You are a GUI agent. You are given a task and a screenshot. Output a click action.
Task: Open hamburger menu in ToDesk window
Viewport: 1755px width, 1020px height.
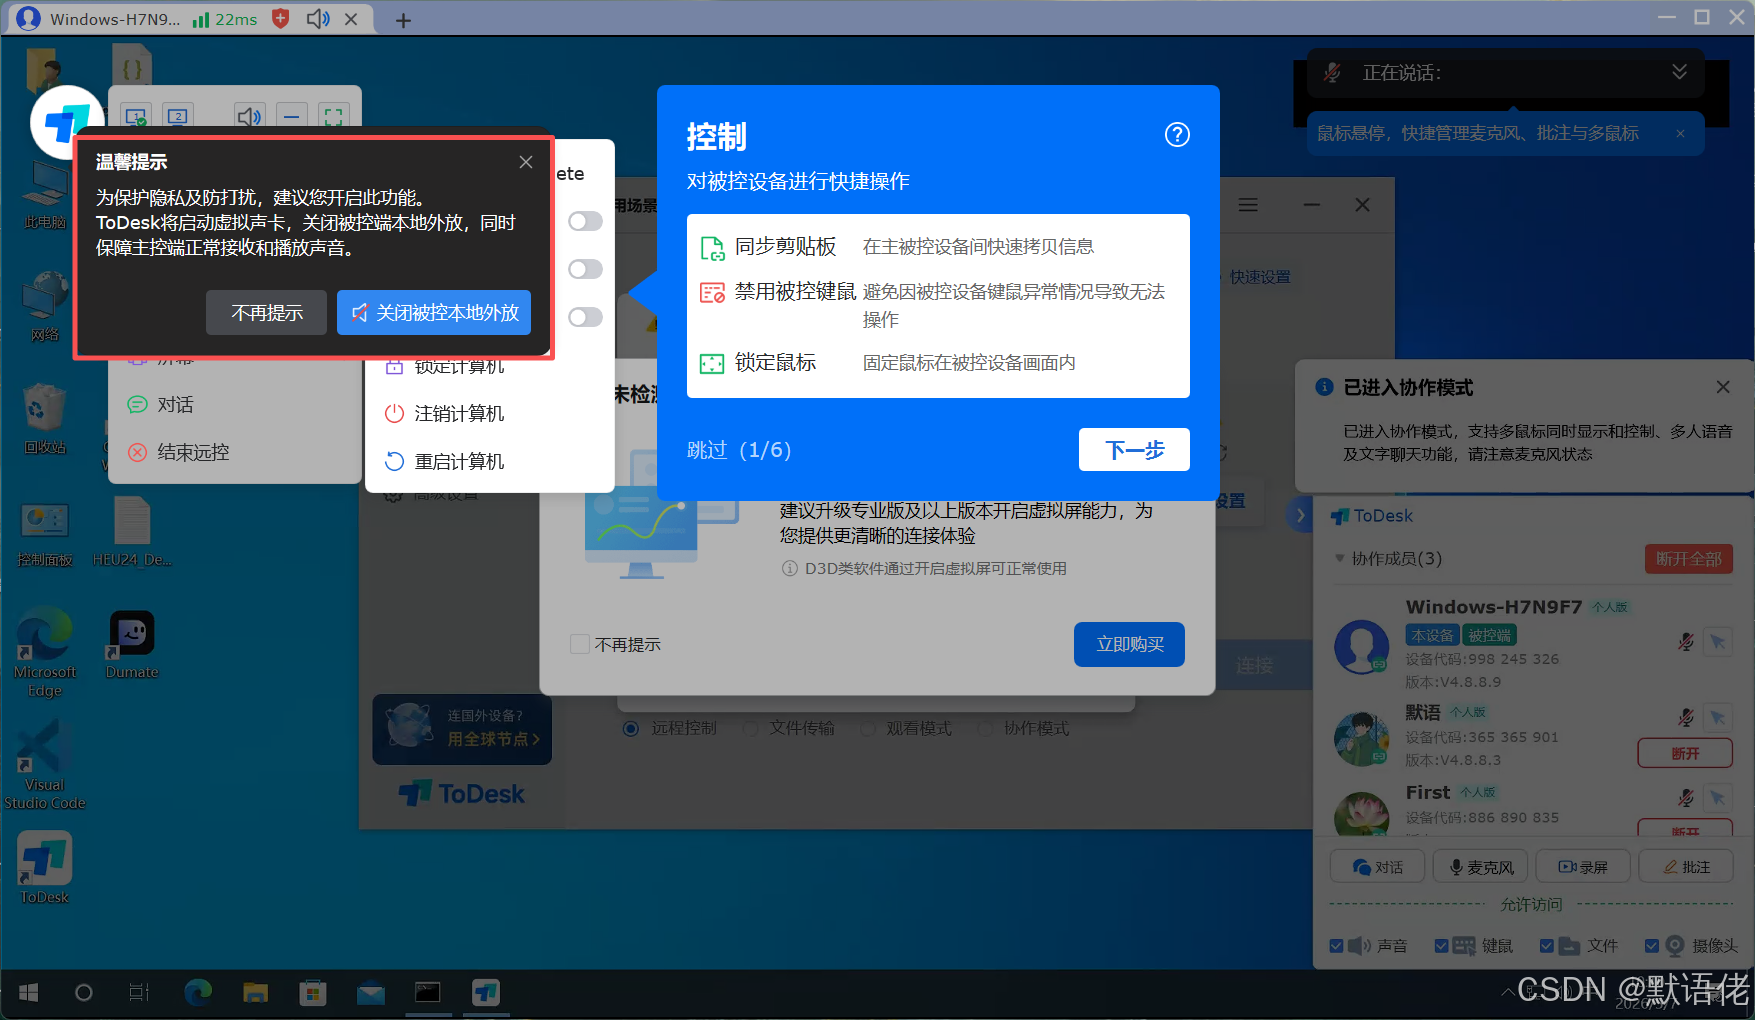(x=1248, y=205)
